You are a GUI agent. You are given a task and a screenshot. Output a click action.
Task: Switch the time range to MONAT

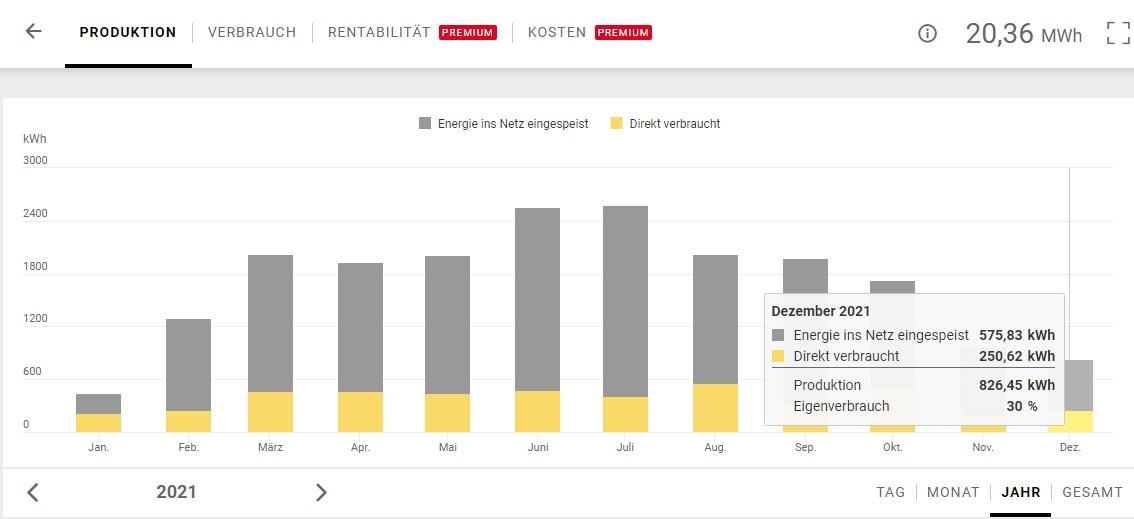pyautogui.click(x=953, y=492)
